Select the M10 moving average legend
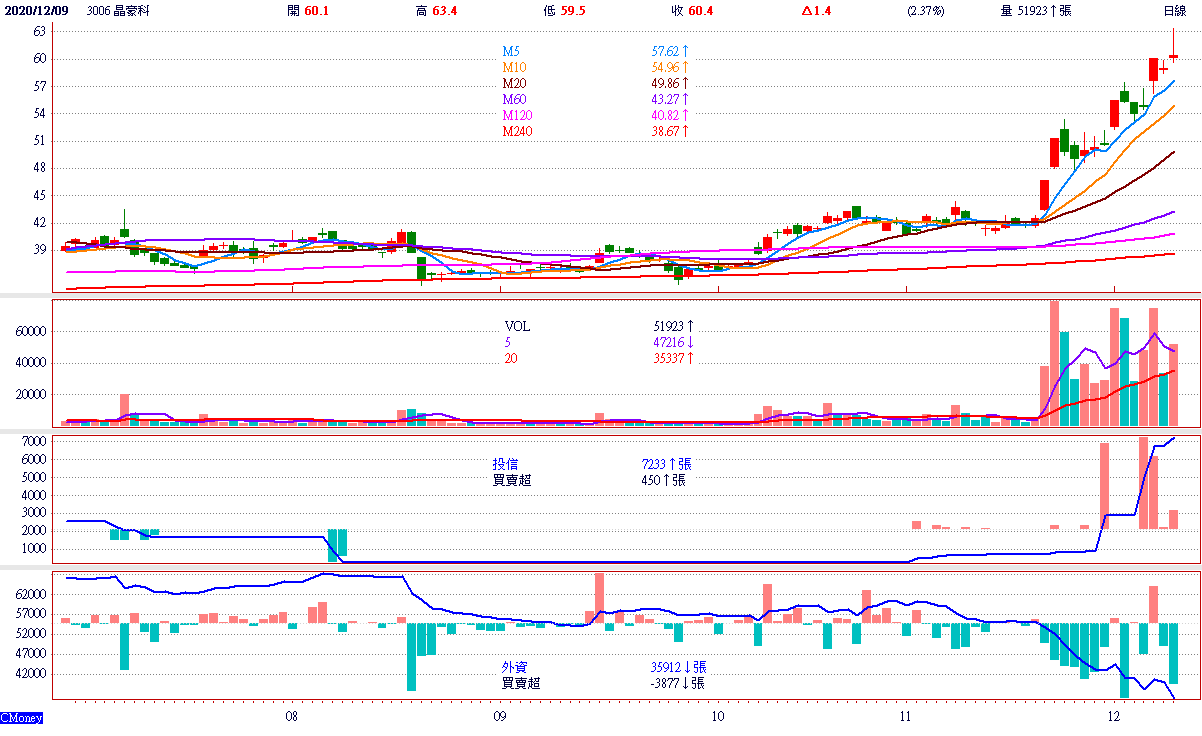Image resolution: width=1202 pixels, height=736 pixels. tap(514, 66)
